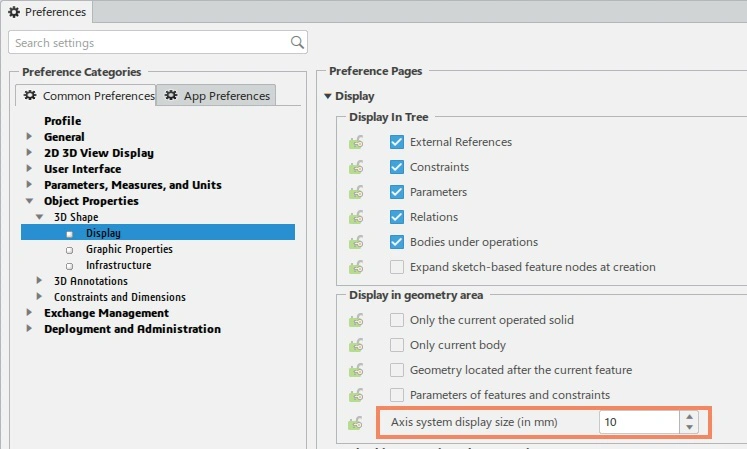Switch to App Preferences tab
The width and height of the screenshot is (747, 449).
(217, 96)
